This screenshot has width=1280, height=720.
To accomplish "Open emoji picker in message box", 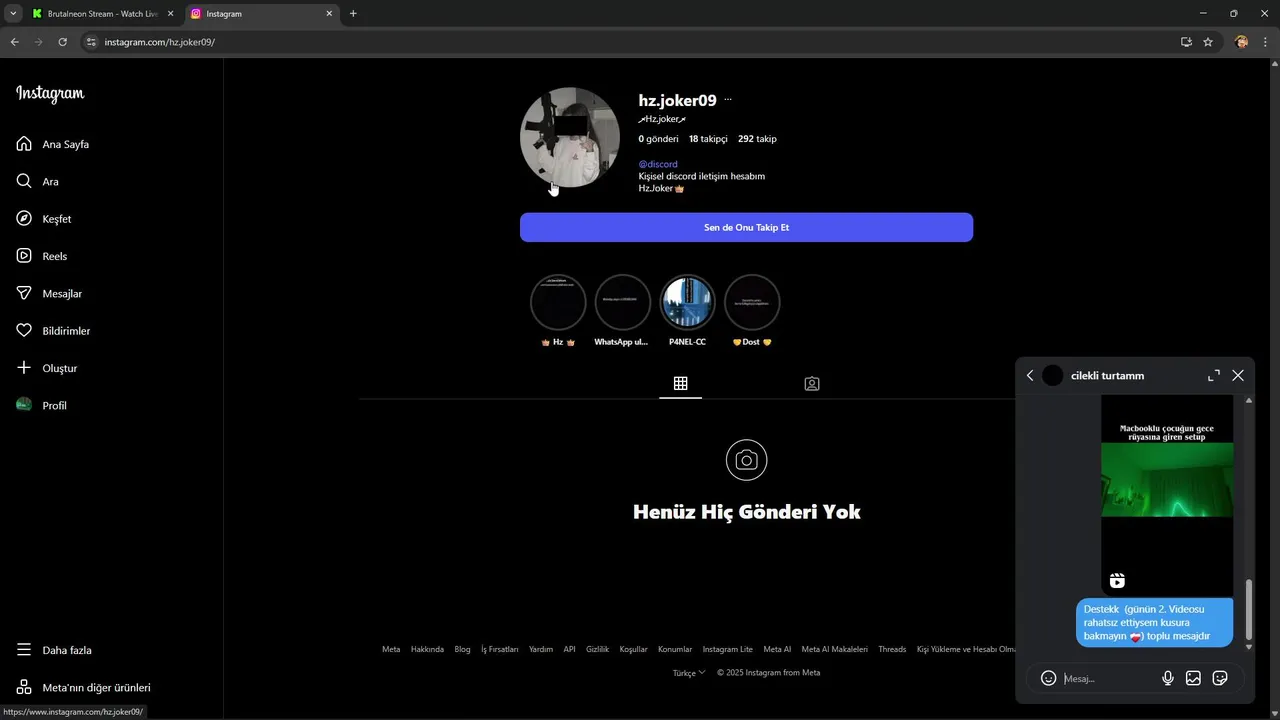I will 1048,678.
